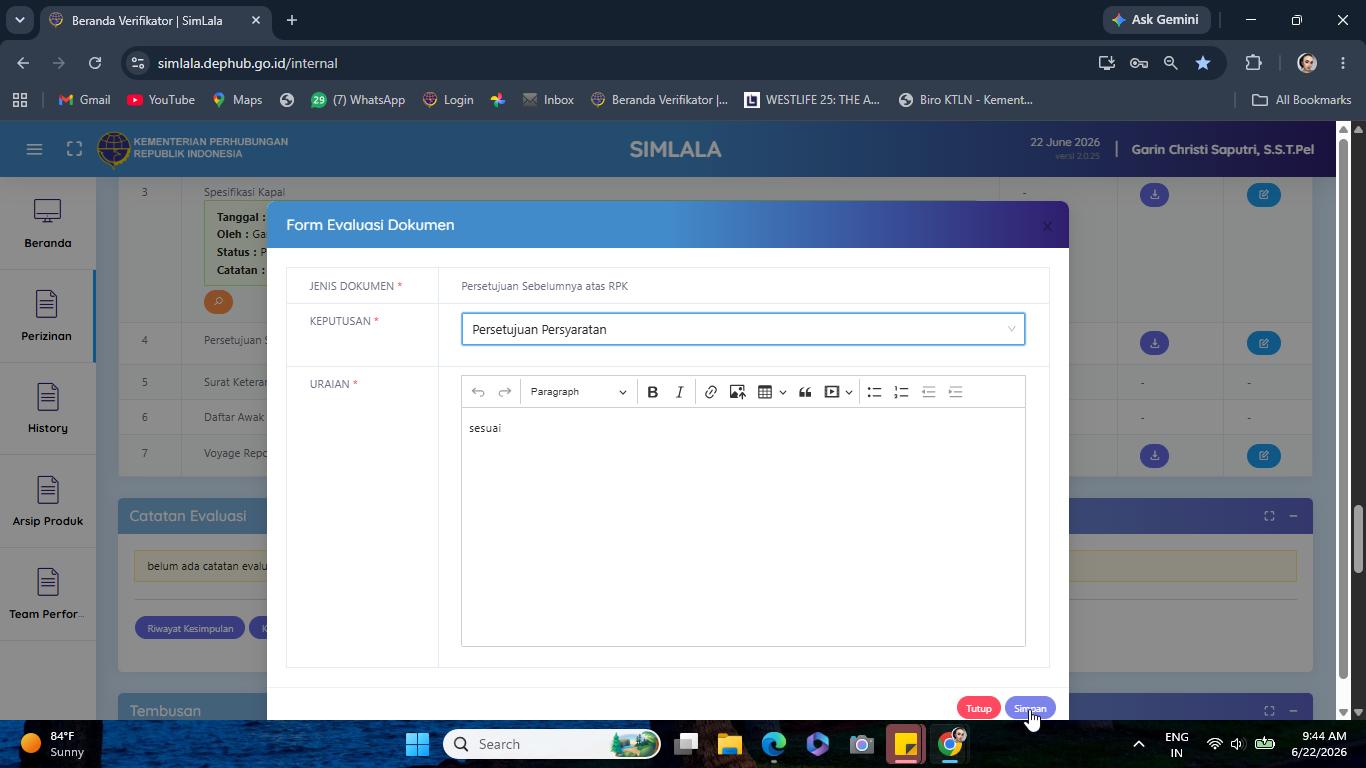This screenshot has width=1366, height=768.
Task: Reload the page
Action: click(x=94, y=63)
